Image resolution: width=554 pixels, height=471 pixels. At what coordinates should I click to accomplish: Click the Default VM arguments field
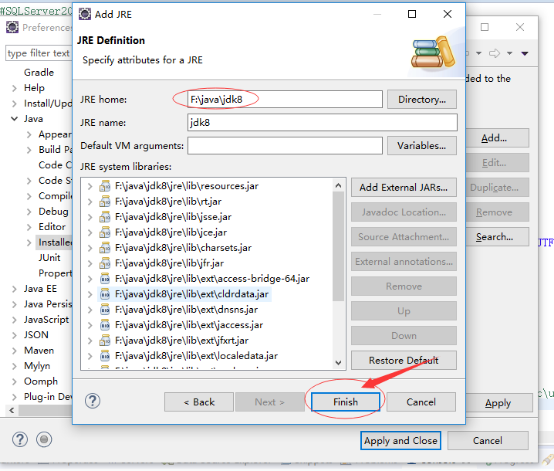(x=285, y=146)
